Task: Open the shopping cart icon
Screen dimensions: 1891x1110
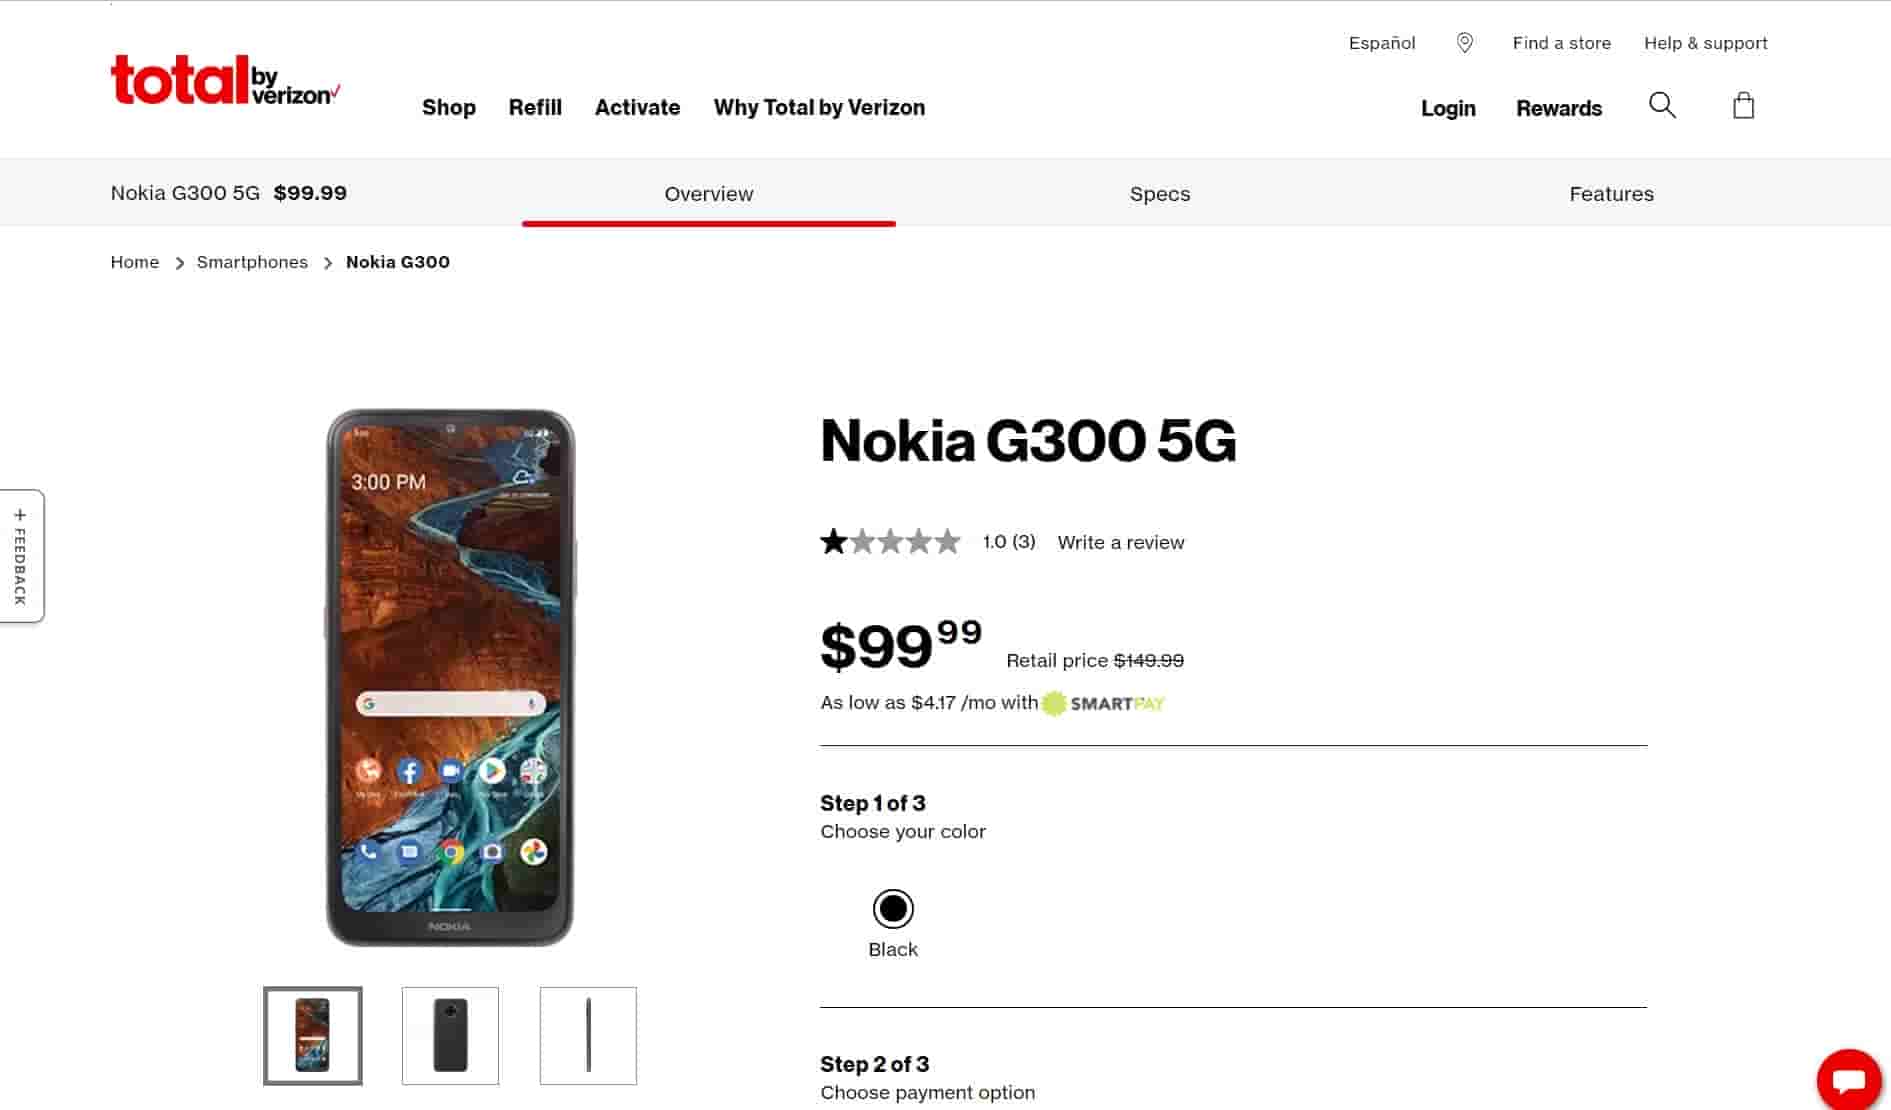Action: (1743, 105)
